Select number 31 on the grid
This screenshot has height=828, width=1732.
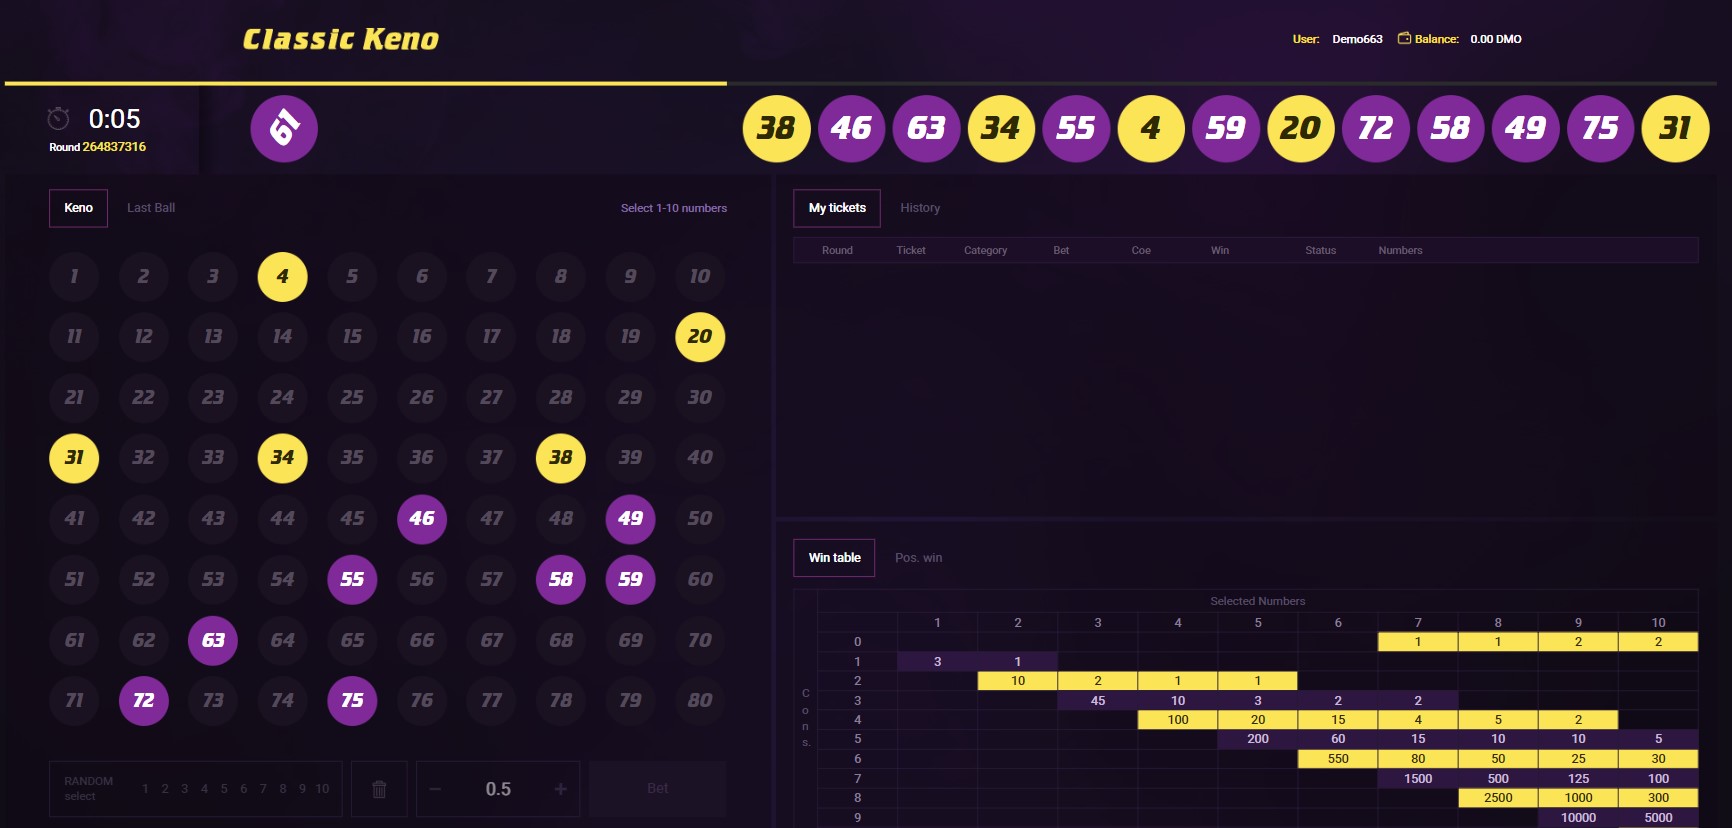click(74, 458)
